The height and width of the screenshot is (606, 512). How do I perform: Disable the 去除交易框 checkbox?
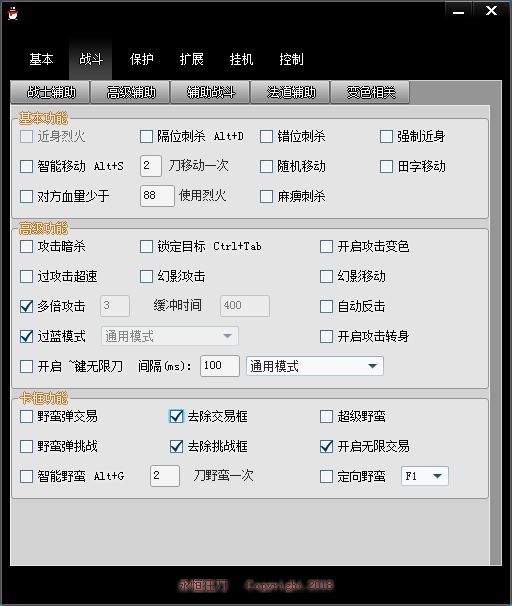coord(176,416)
